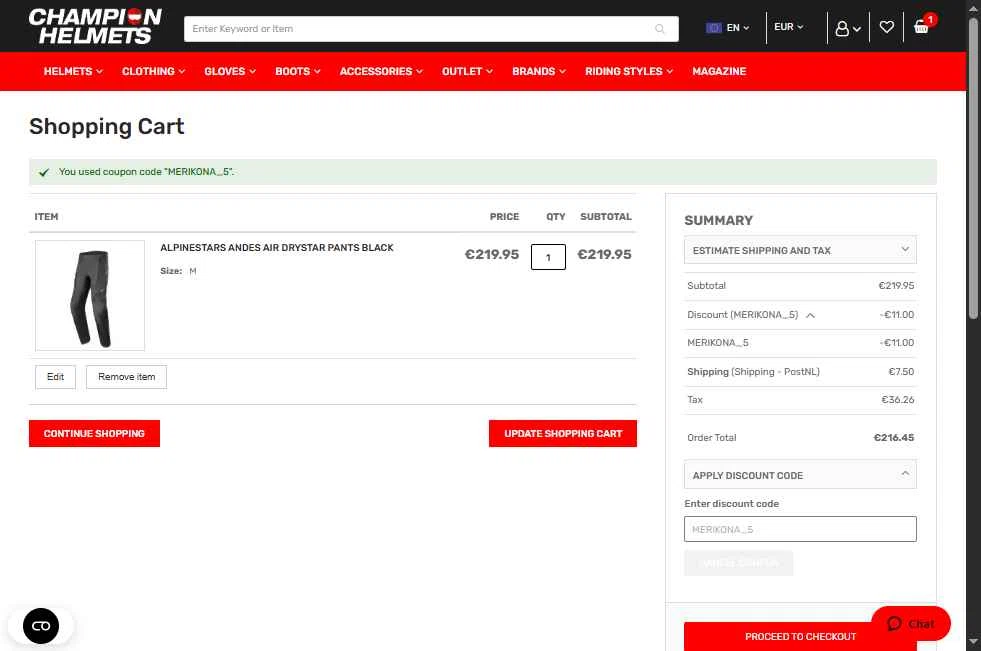Collapse the Apply Discount Code section
The width and height of the screenshot is (981, 651).
800,475
